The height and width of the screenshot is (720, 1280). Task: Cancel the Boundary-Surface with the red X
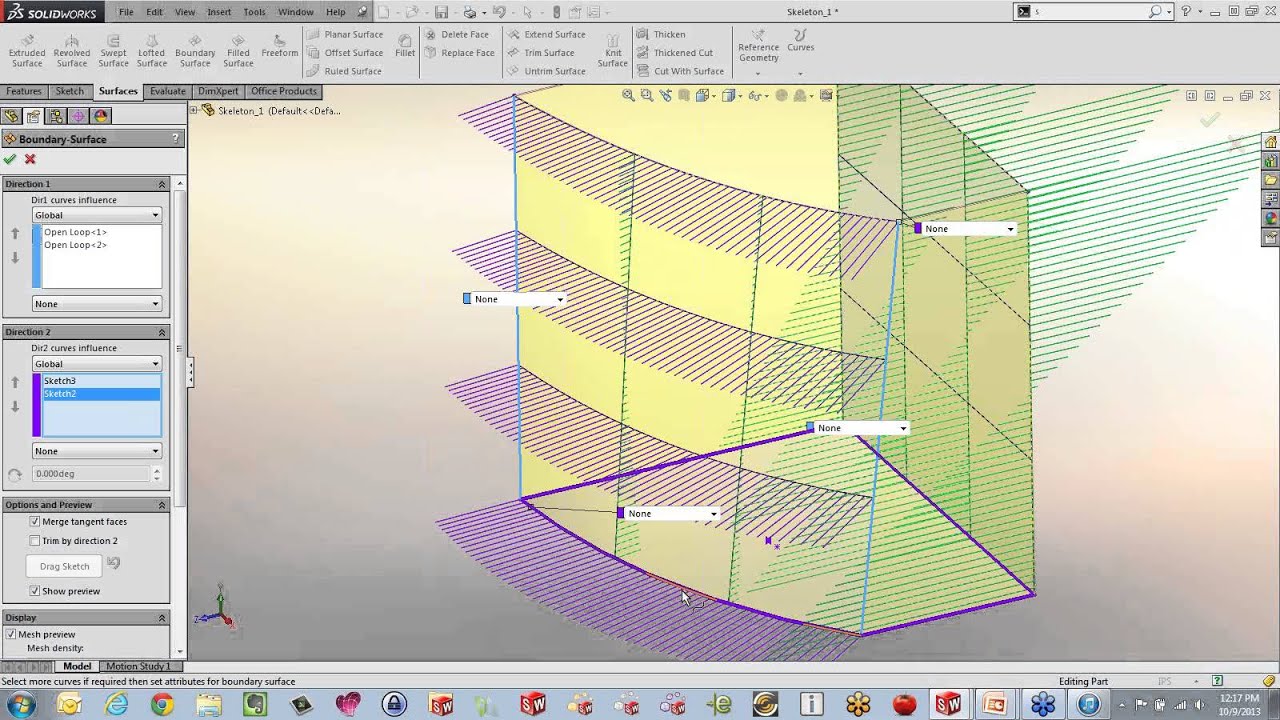coord(30,159)
